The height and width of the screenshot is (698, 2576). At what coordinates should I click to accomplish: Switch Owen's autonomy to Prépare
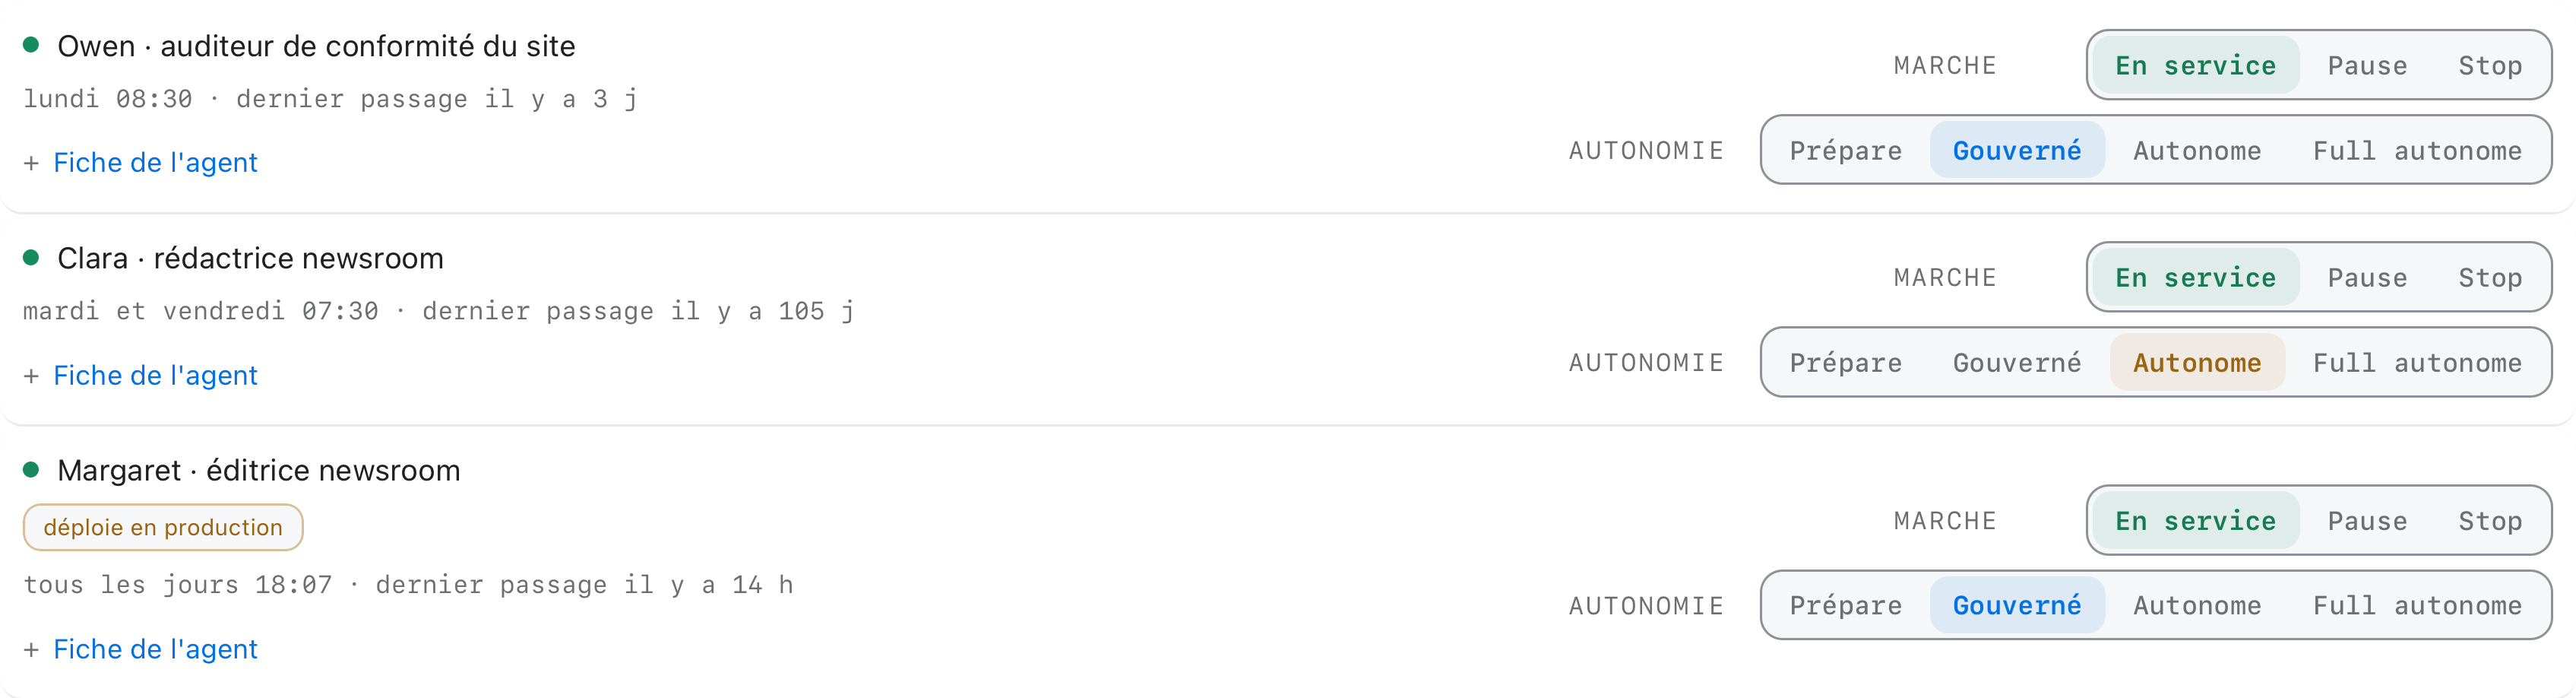pos(1846,151)
